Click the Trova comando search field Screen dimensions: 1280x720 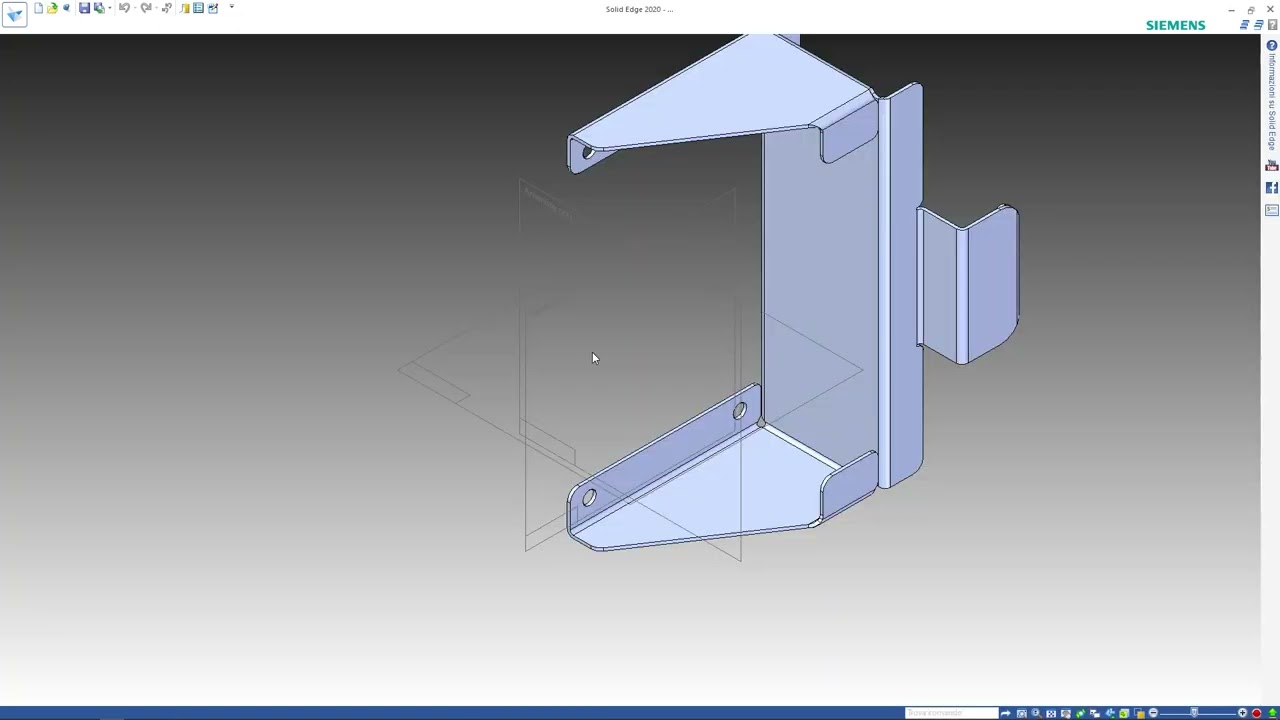[x=951, y=713]
